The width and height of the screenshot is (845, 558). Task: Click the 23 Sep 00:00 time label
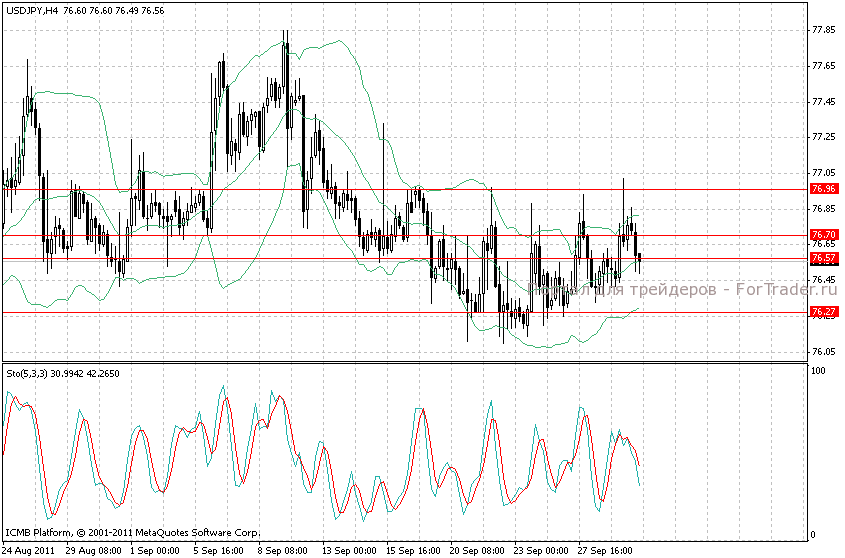click(x=542, y=550)
